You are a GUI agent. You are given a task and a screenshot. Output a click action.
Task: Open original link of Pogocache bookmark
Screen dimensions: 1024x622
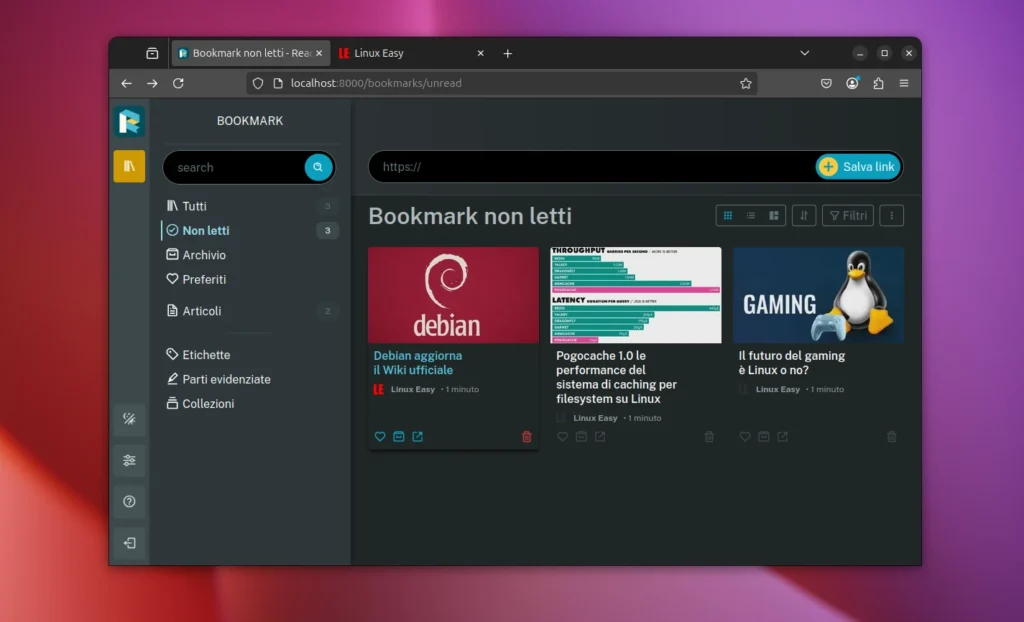600,437
